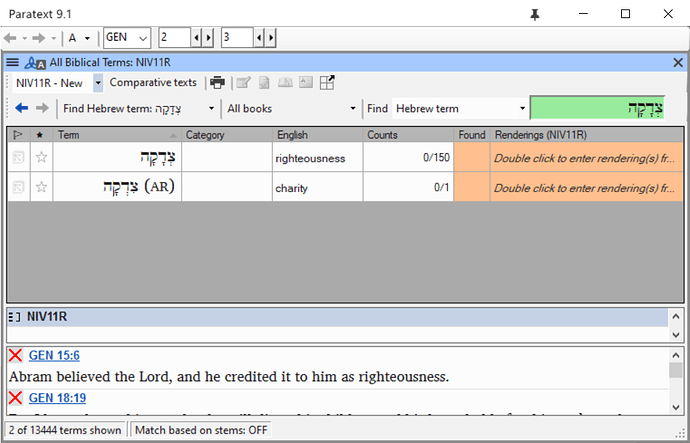The height and width of the screenshot is (443, 690).
Task: Click the Renderings (NIV11R) column header
Action: pos(587,135)
